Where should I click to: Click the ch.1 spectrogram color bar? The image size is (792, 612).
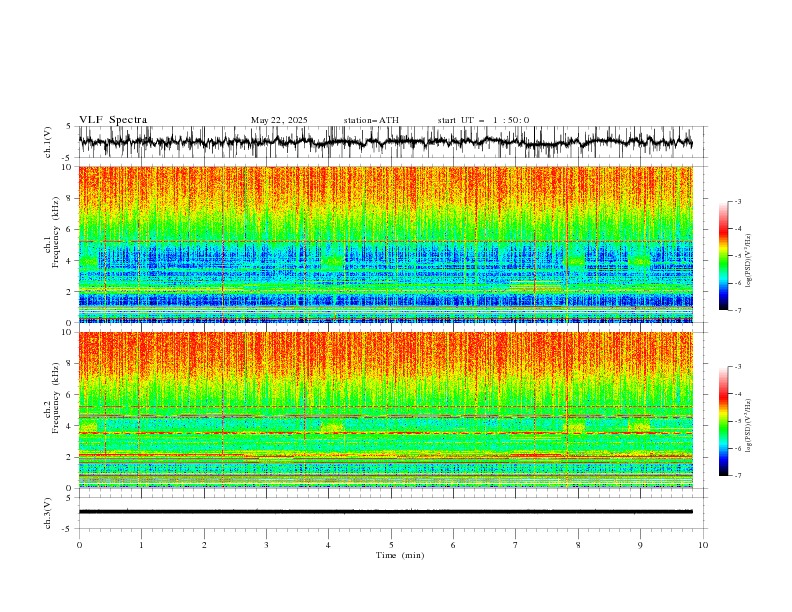pos(723,256)
